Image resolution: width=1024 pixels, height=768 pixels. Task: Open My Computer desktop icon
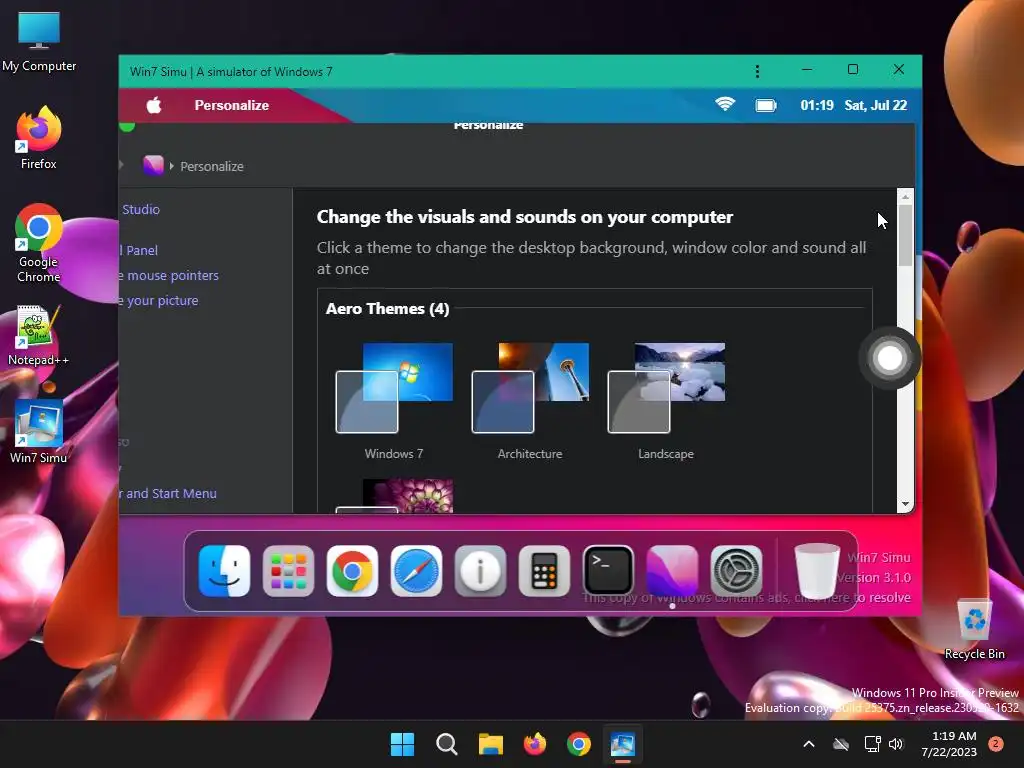coord(39,41)
